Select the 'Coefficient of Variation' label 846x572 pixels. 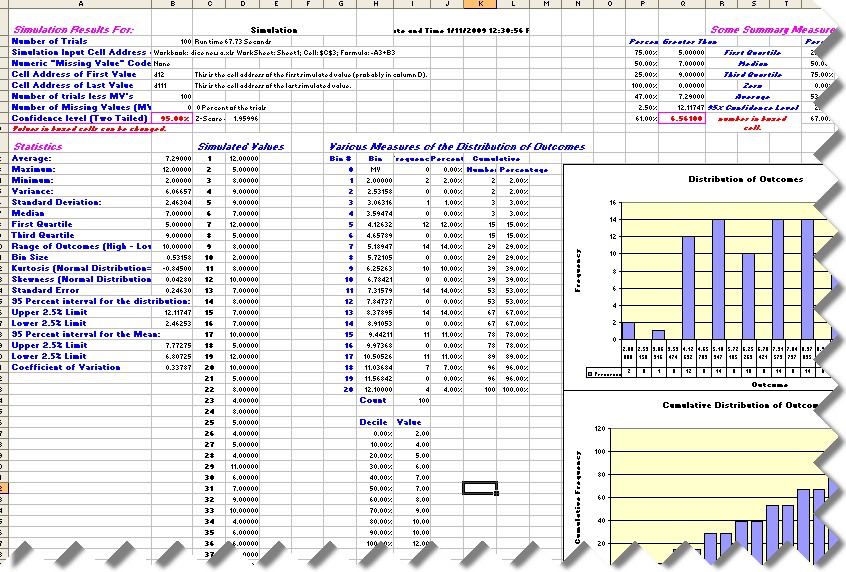coord(66,367)
